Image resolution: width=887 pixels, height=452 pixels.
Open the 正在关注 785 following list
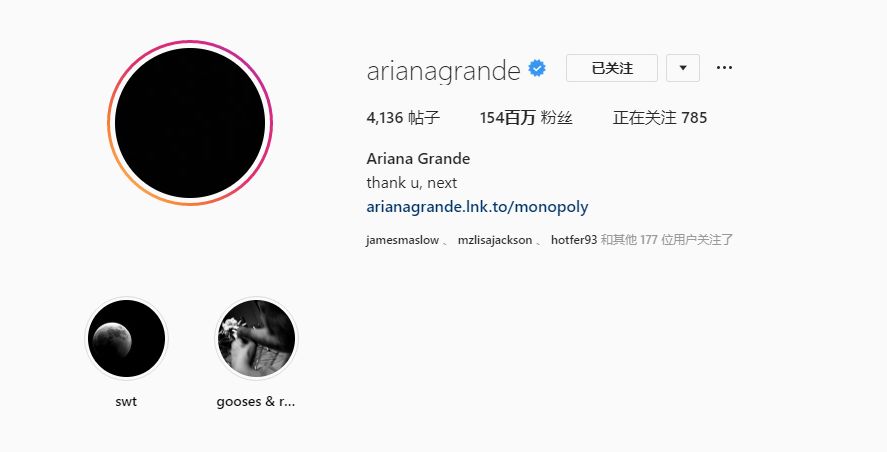pos(660,118)
